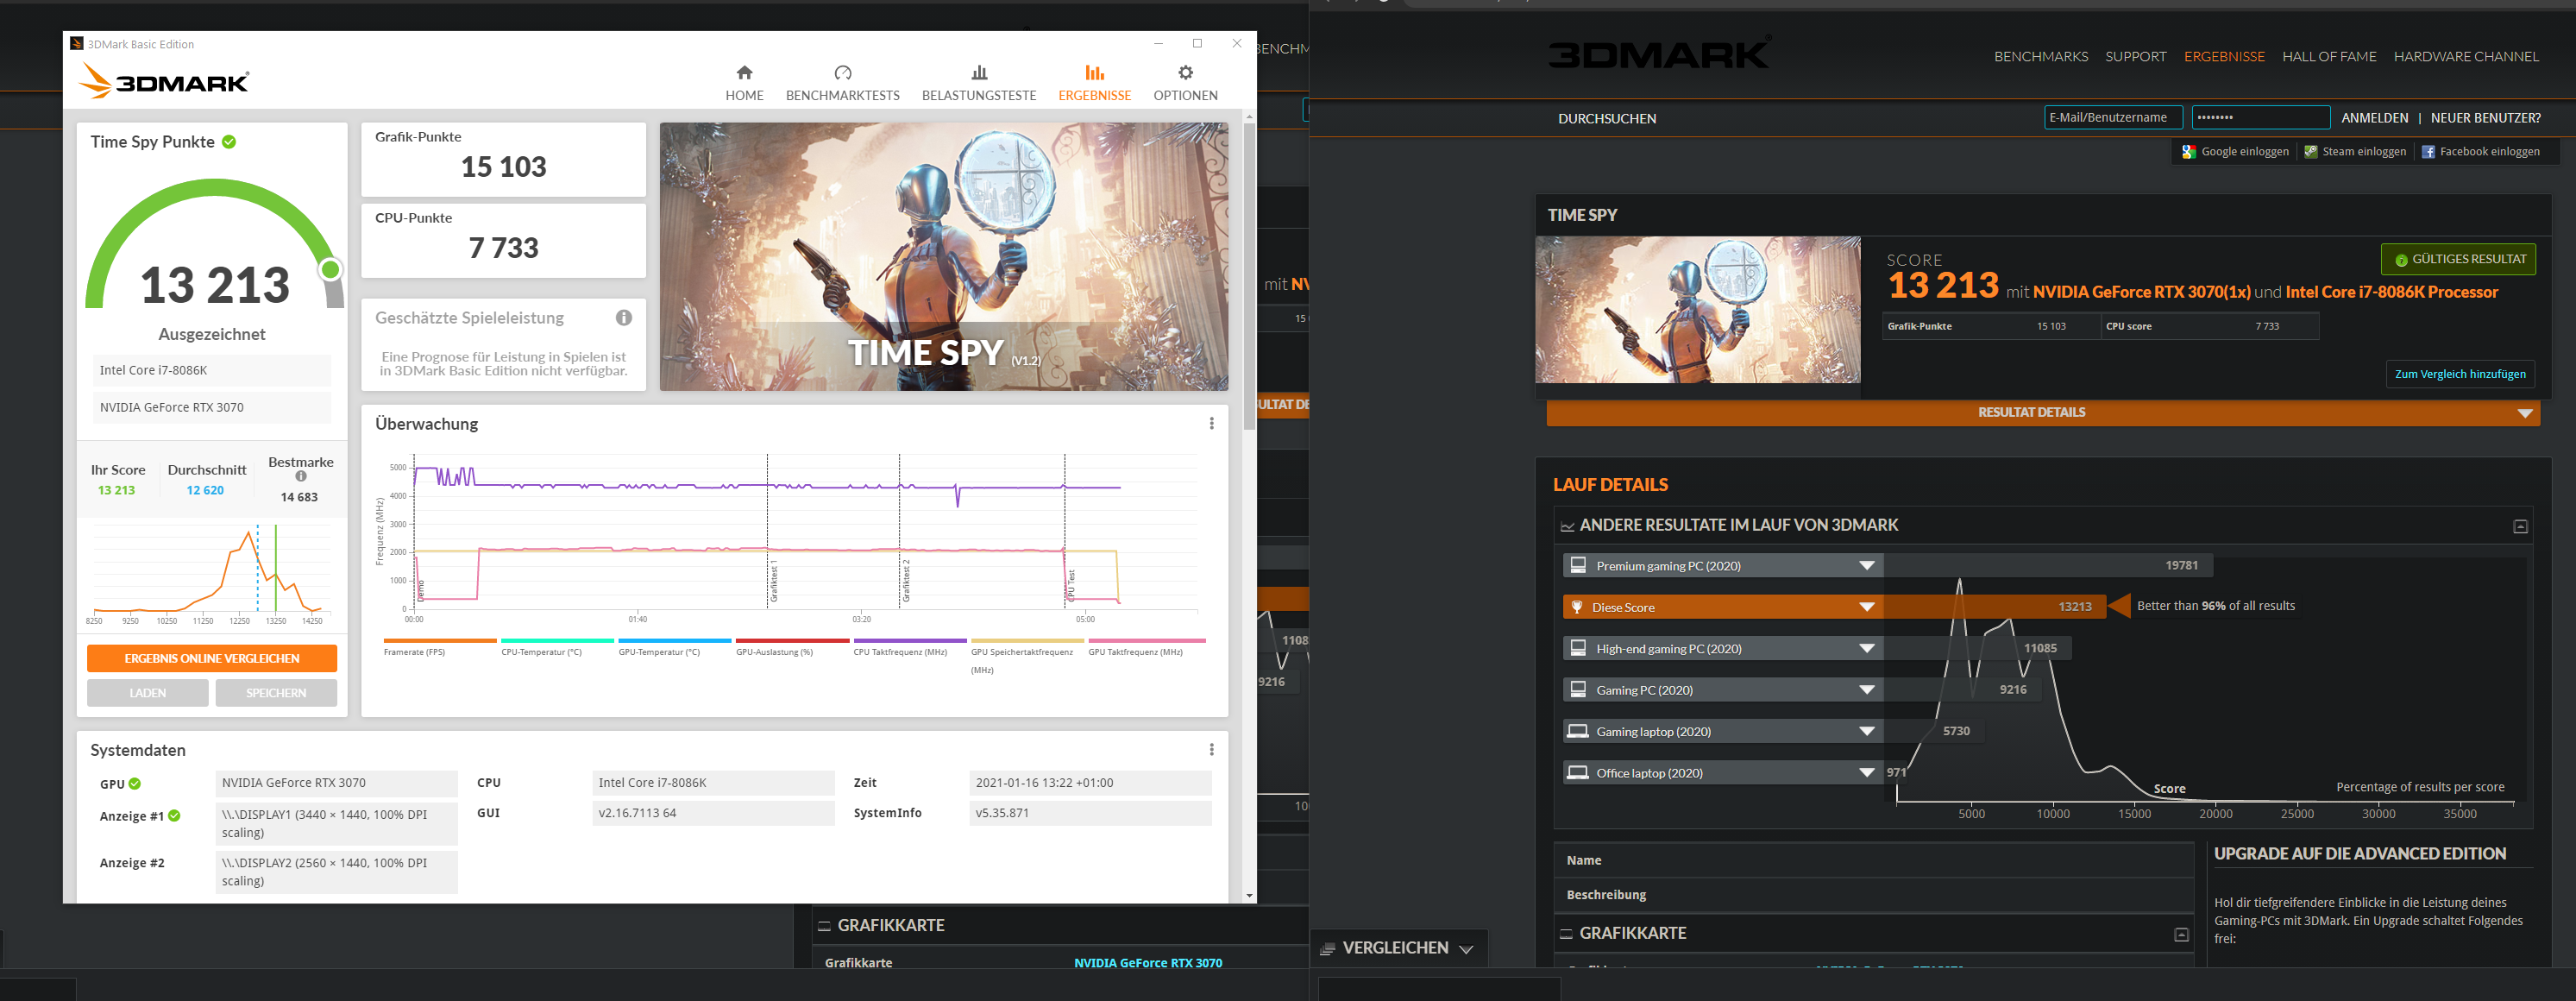Image resolution: width=2576 pixels, height=1001 pixels.
Task: Open Vergleichen chevron dropdown
Action: coord(1466,949)
